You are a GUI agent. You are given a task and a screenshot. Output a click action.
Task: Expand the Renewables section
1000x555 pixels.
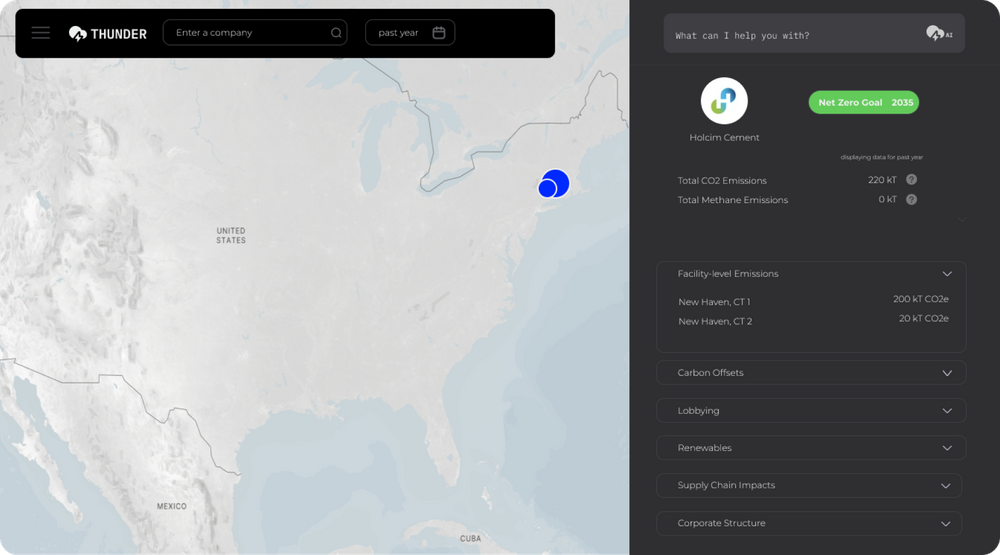[x=946, y=448]
